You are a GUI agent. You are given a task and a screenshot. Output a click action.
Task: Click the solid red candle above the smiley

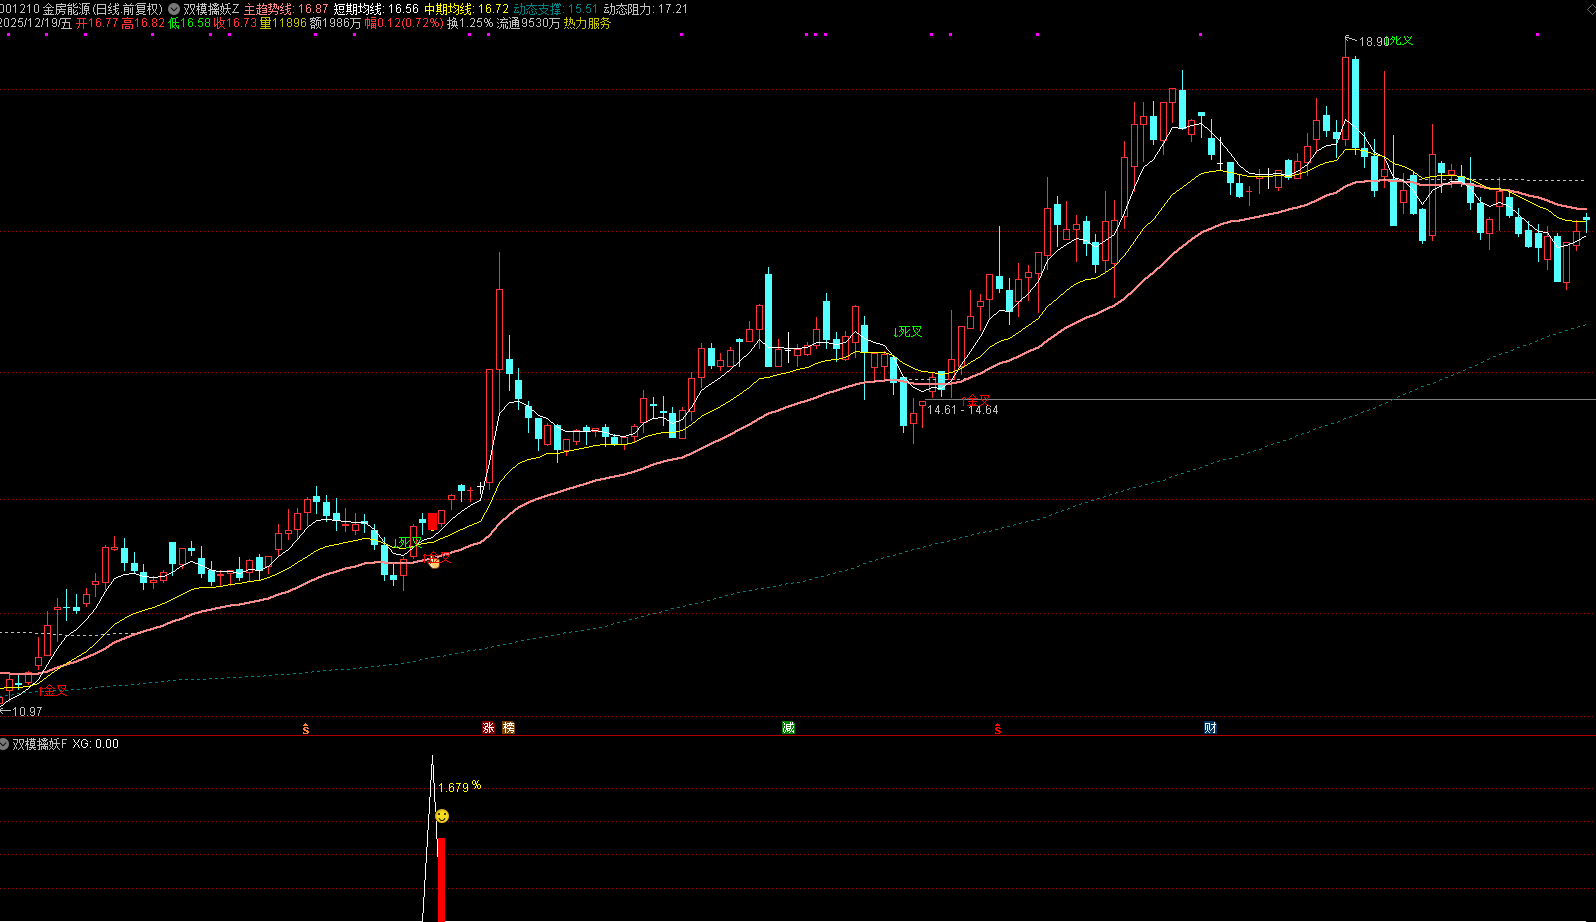click(x=433, y=521)
